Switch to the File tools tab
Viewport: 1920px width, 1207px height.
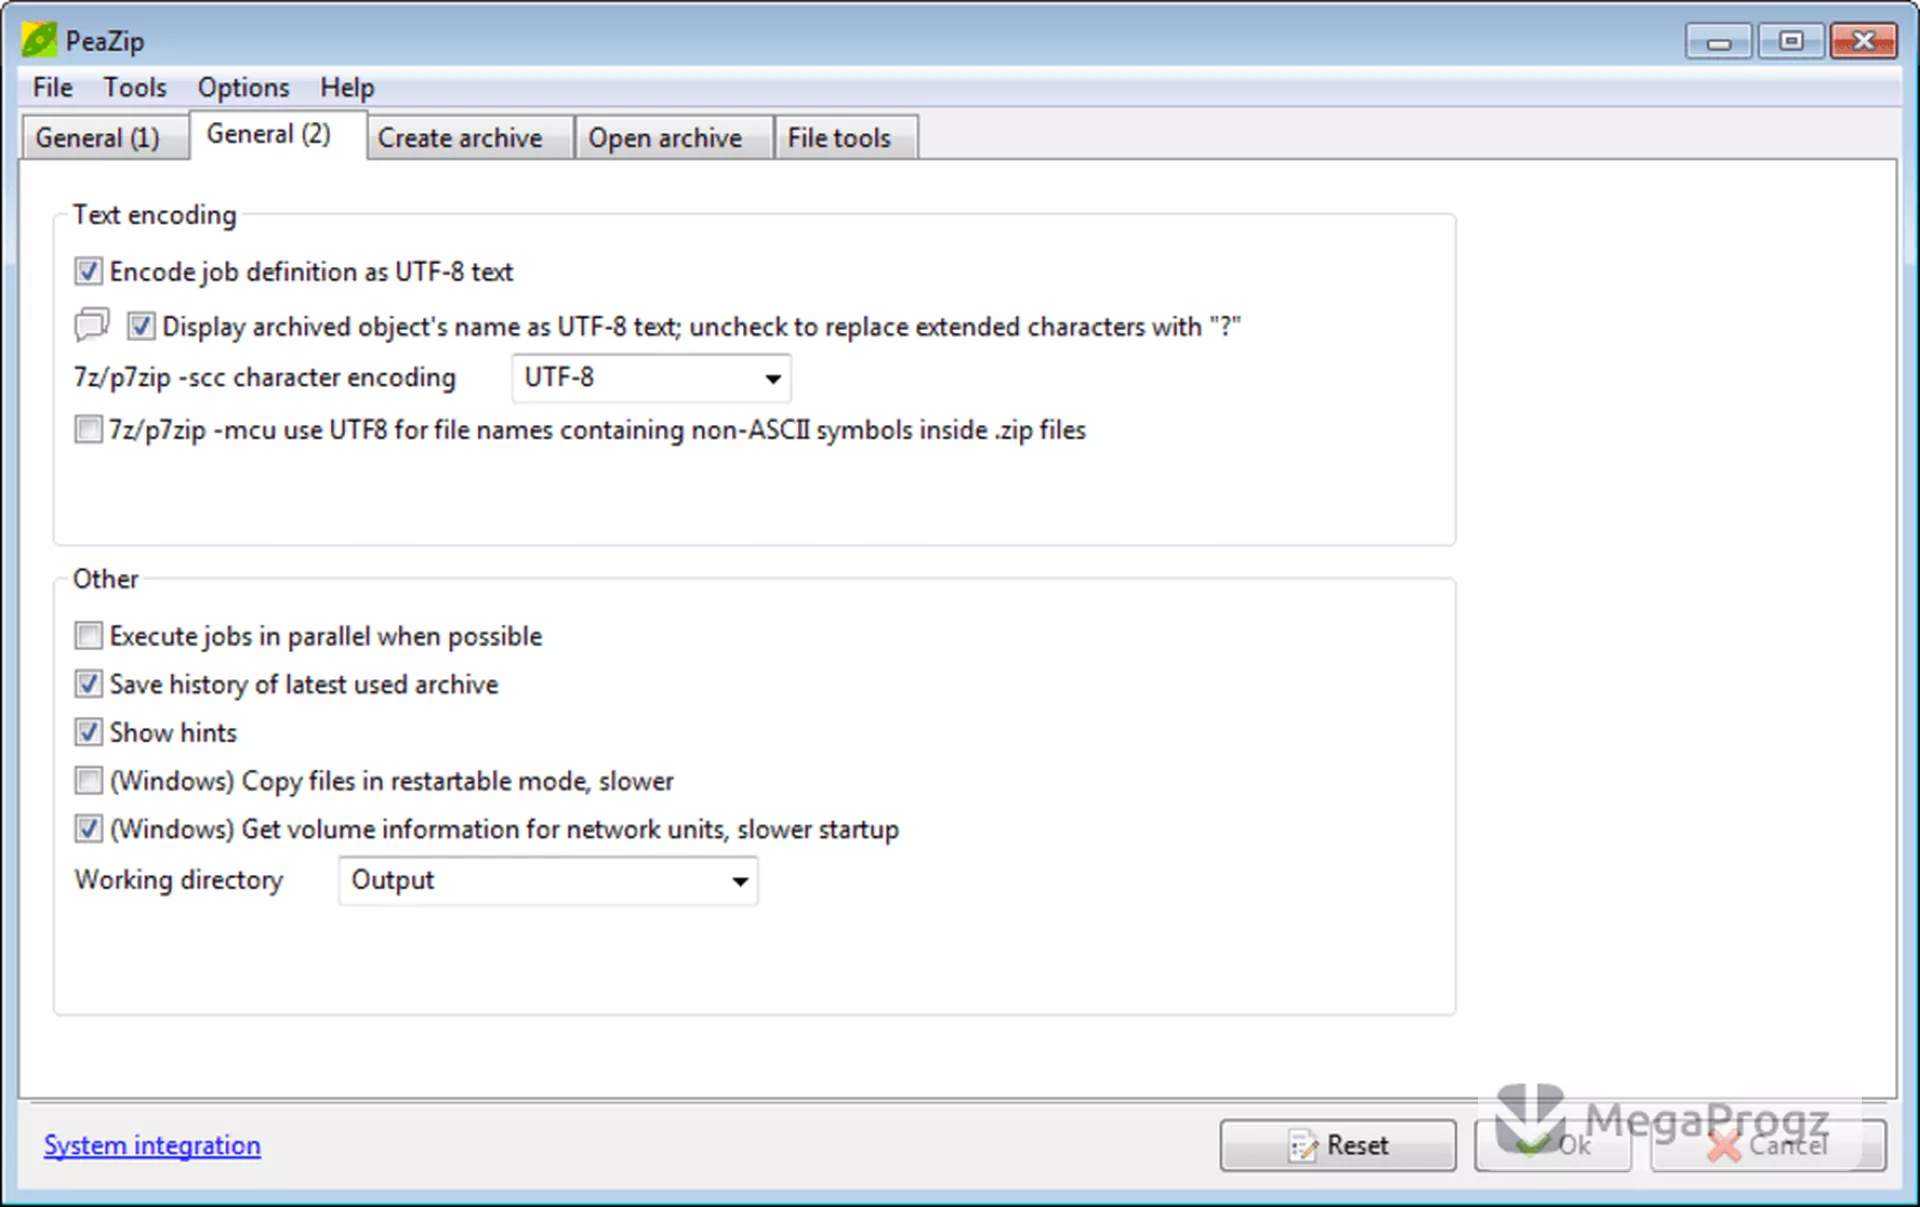(845, 138)
